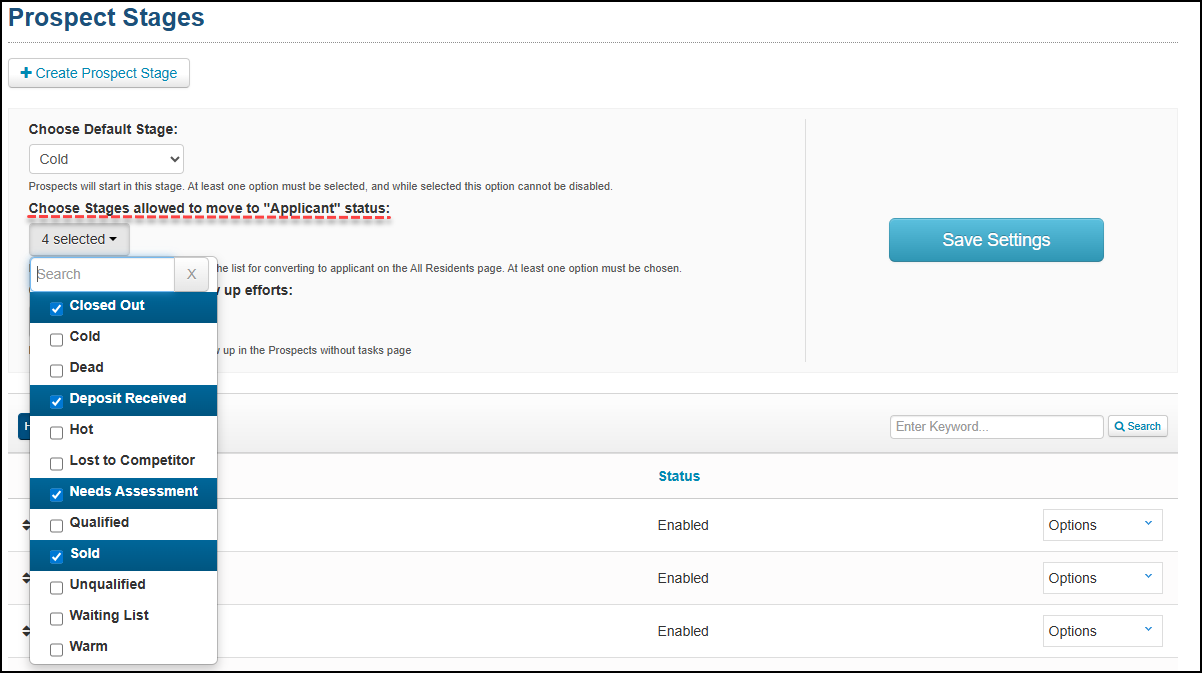Collapse the '4 selected' multiselect dropdown

tap(79, 239)
